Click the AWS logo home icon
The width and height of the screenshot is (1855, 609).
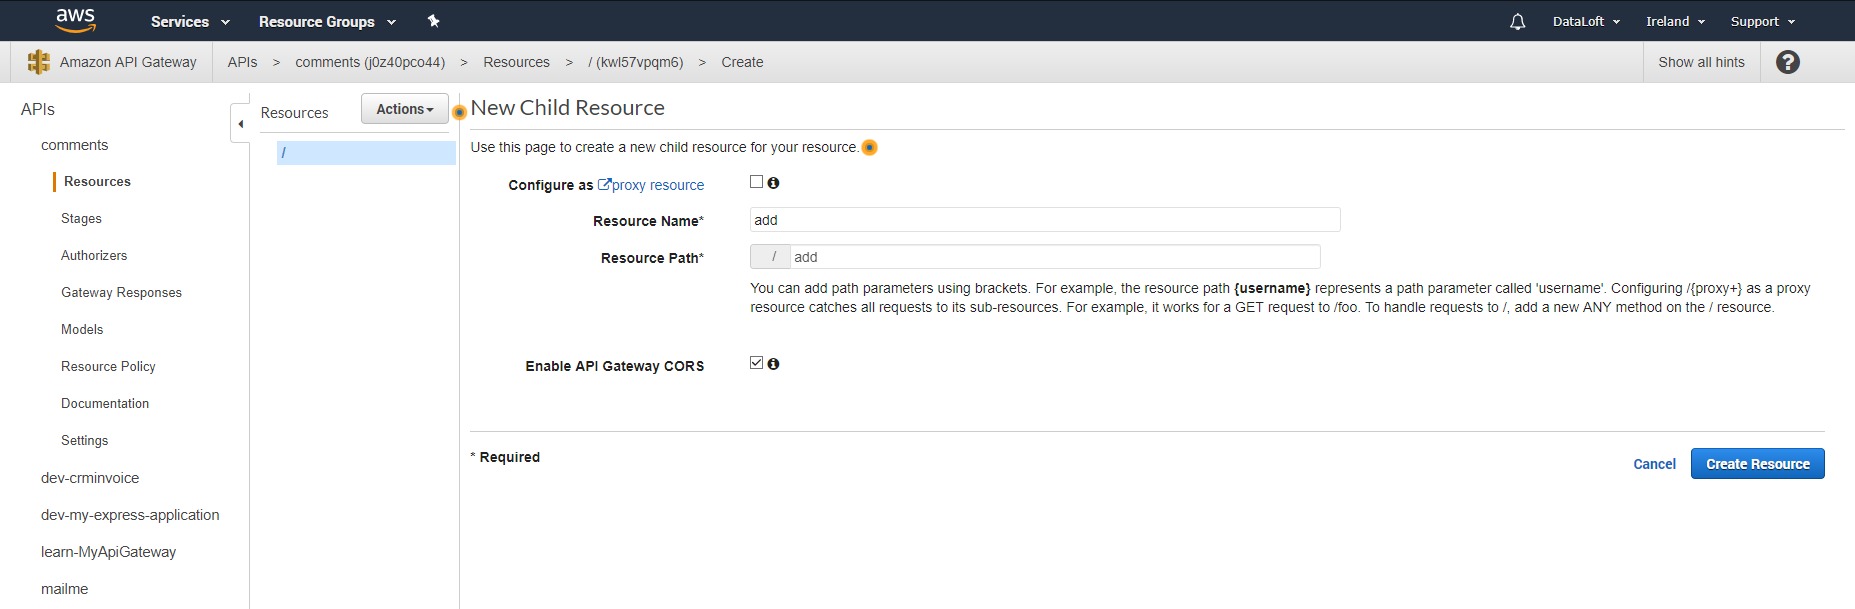75,20
